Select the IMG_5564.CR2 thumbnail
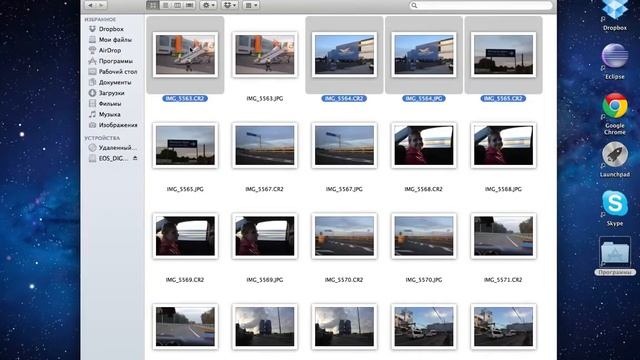Viewport: 640px width, 360px height. click(x=344, y=55)
